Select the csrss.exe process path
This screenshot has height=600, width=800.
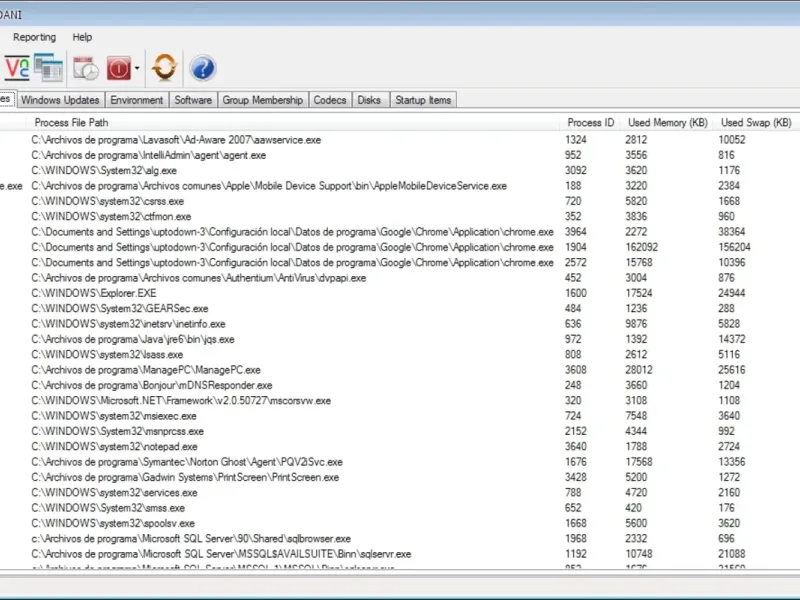pyautogui.click(x=108, y=201)
